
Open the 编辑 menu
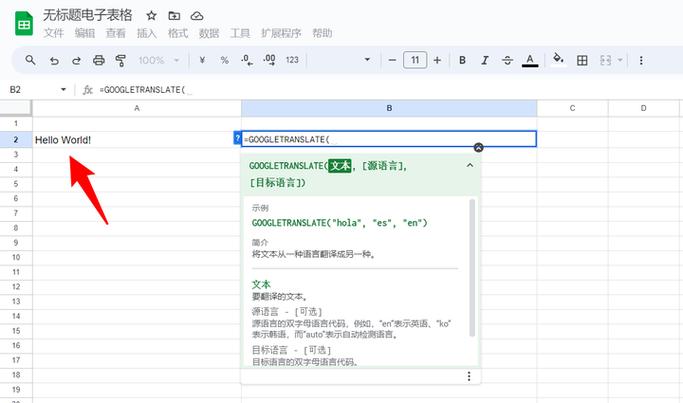tap(85, 33)
